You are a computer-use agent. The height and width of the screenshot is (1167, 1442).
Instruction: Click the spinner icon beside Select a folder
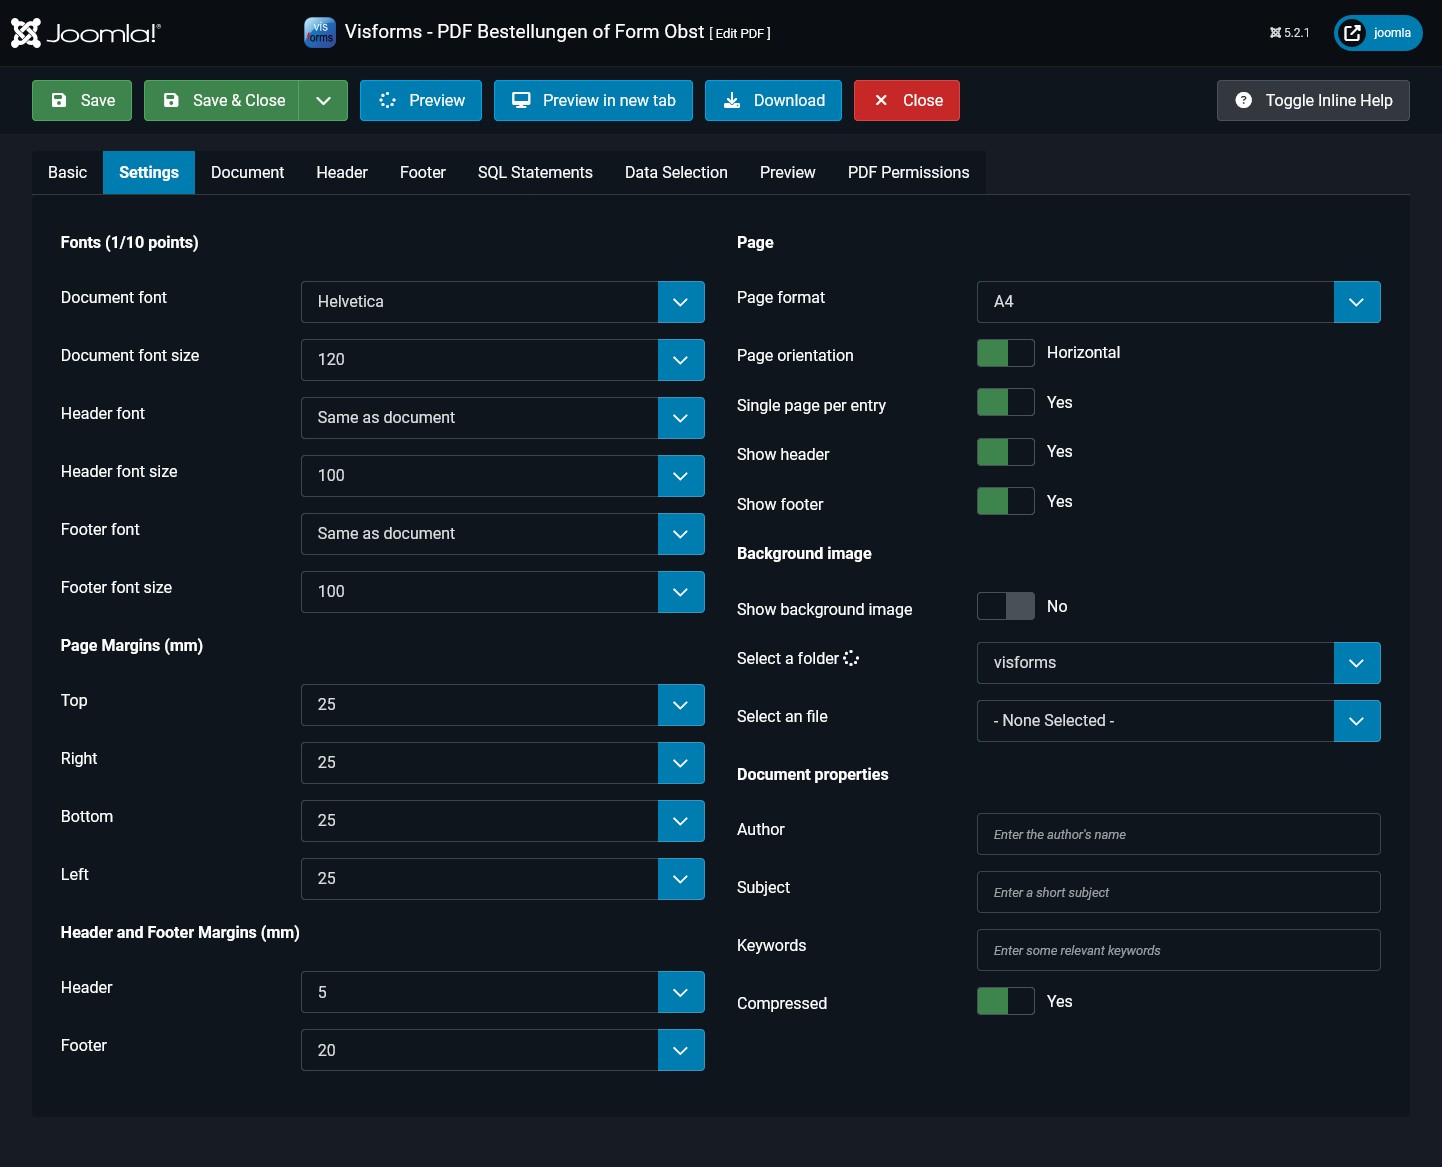click(851, 658)
